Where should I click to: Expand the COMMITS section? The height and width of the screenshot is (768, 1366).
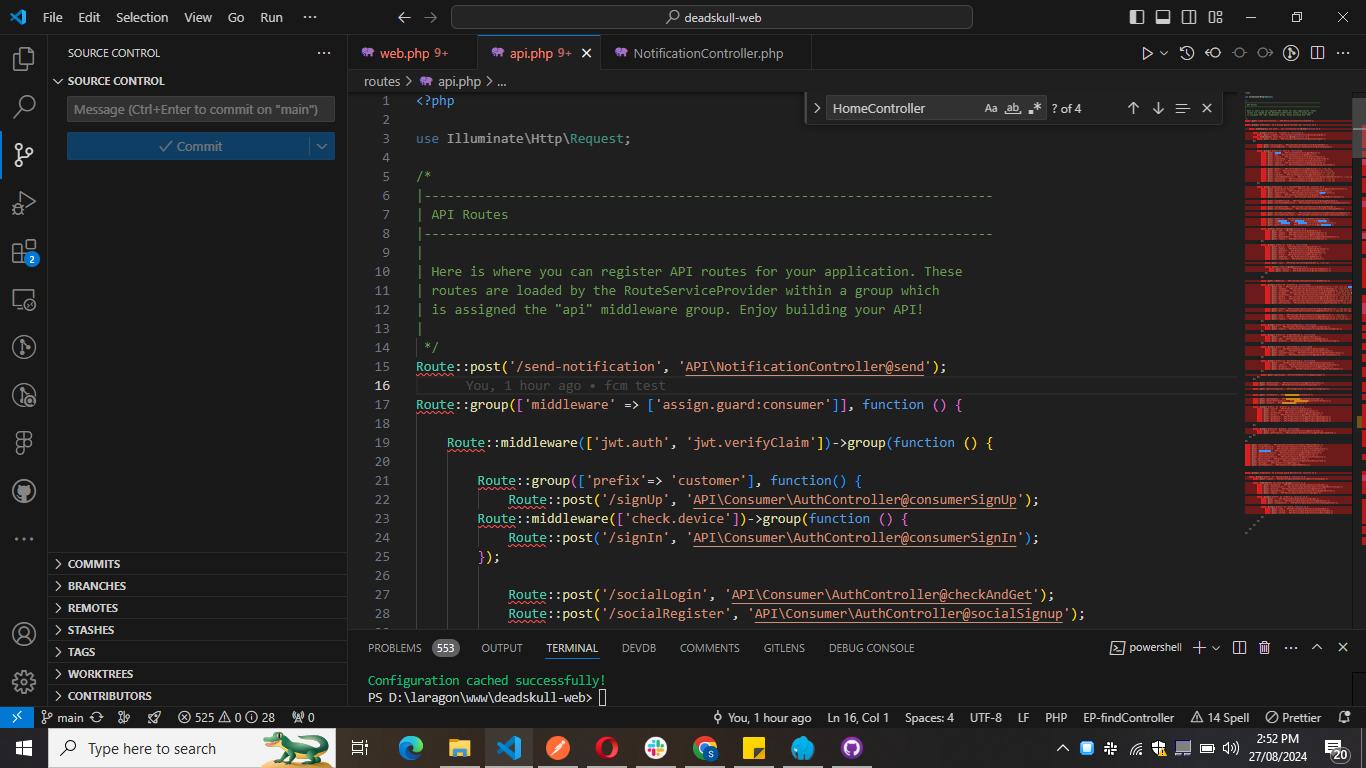coord(94,564)
